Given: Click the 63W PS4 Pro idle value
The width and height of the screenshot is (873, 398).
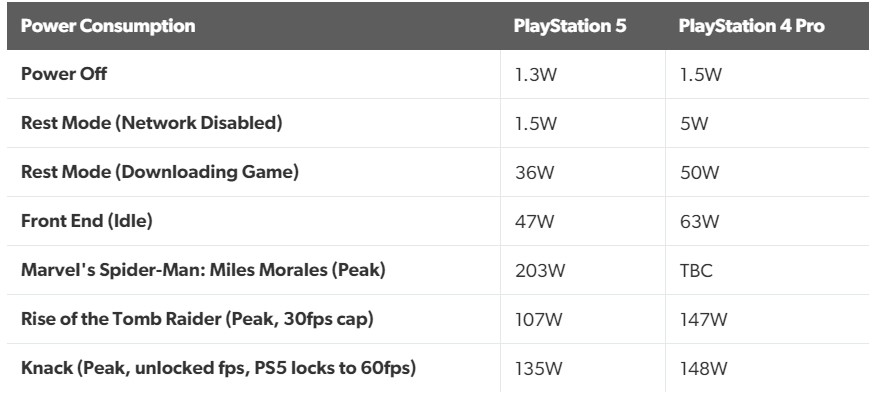Looking at the screenshot, I should click(699, 222).
